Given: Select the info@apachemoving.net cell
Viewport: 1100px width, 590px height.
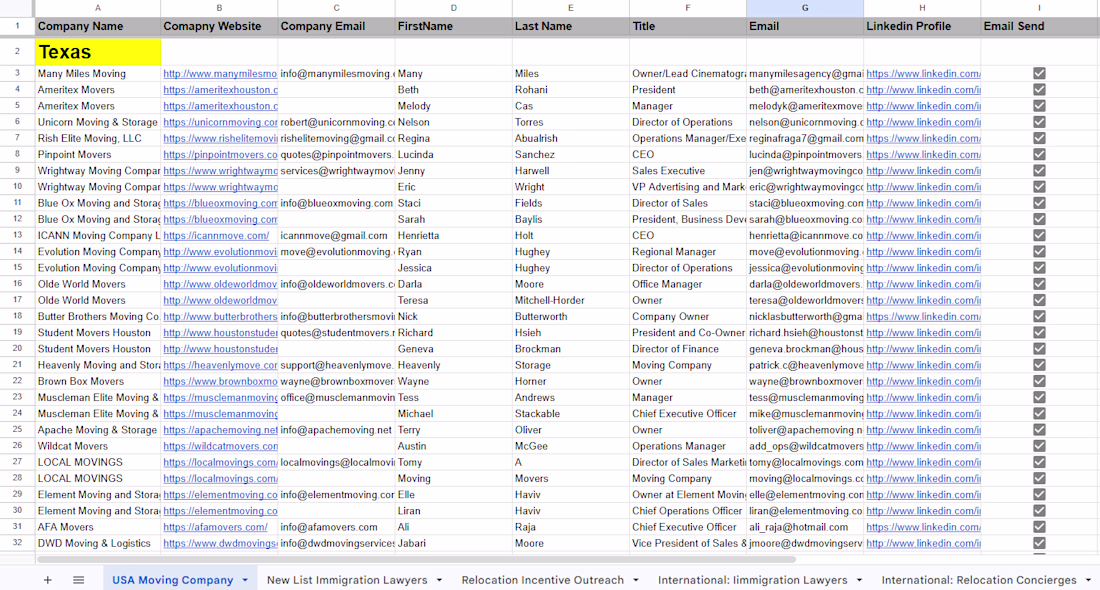Looking at the screenshot, I should point(336,430).
